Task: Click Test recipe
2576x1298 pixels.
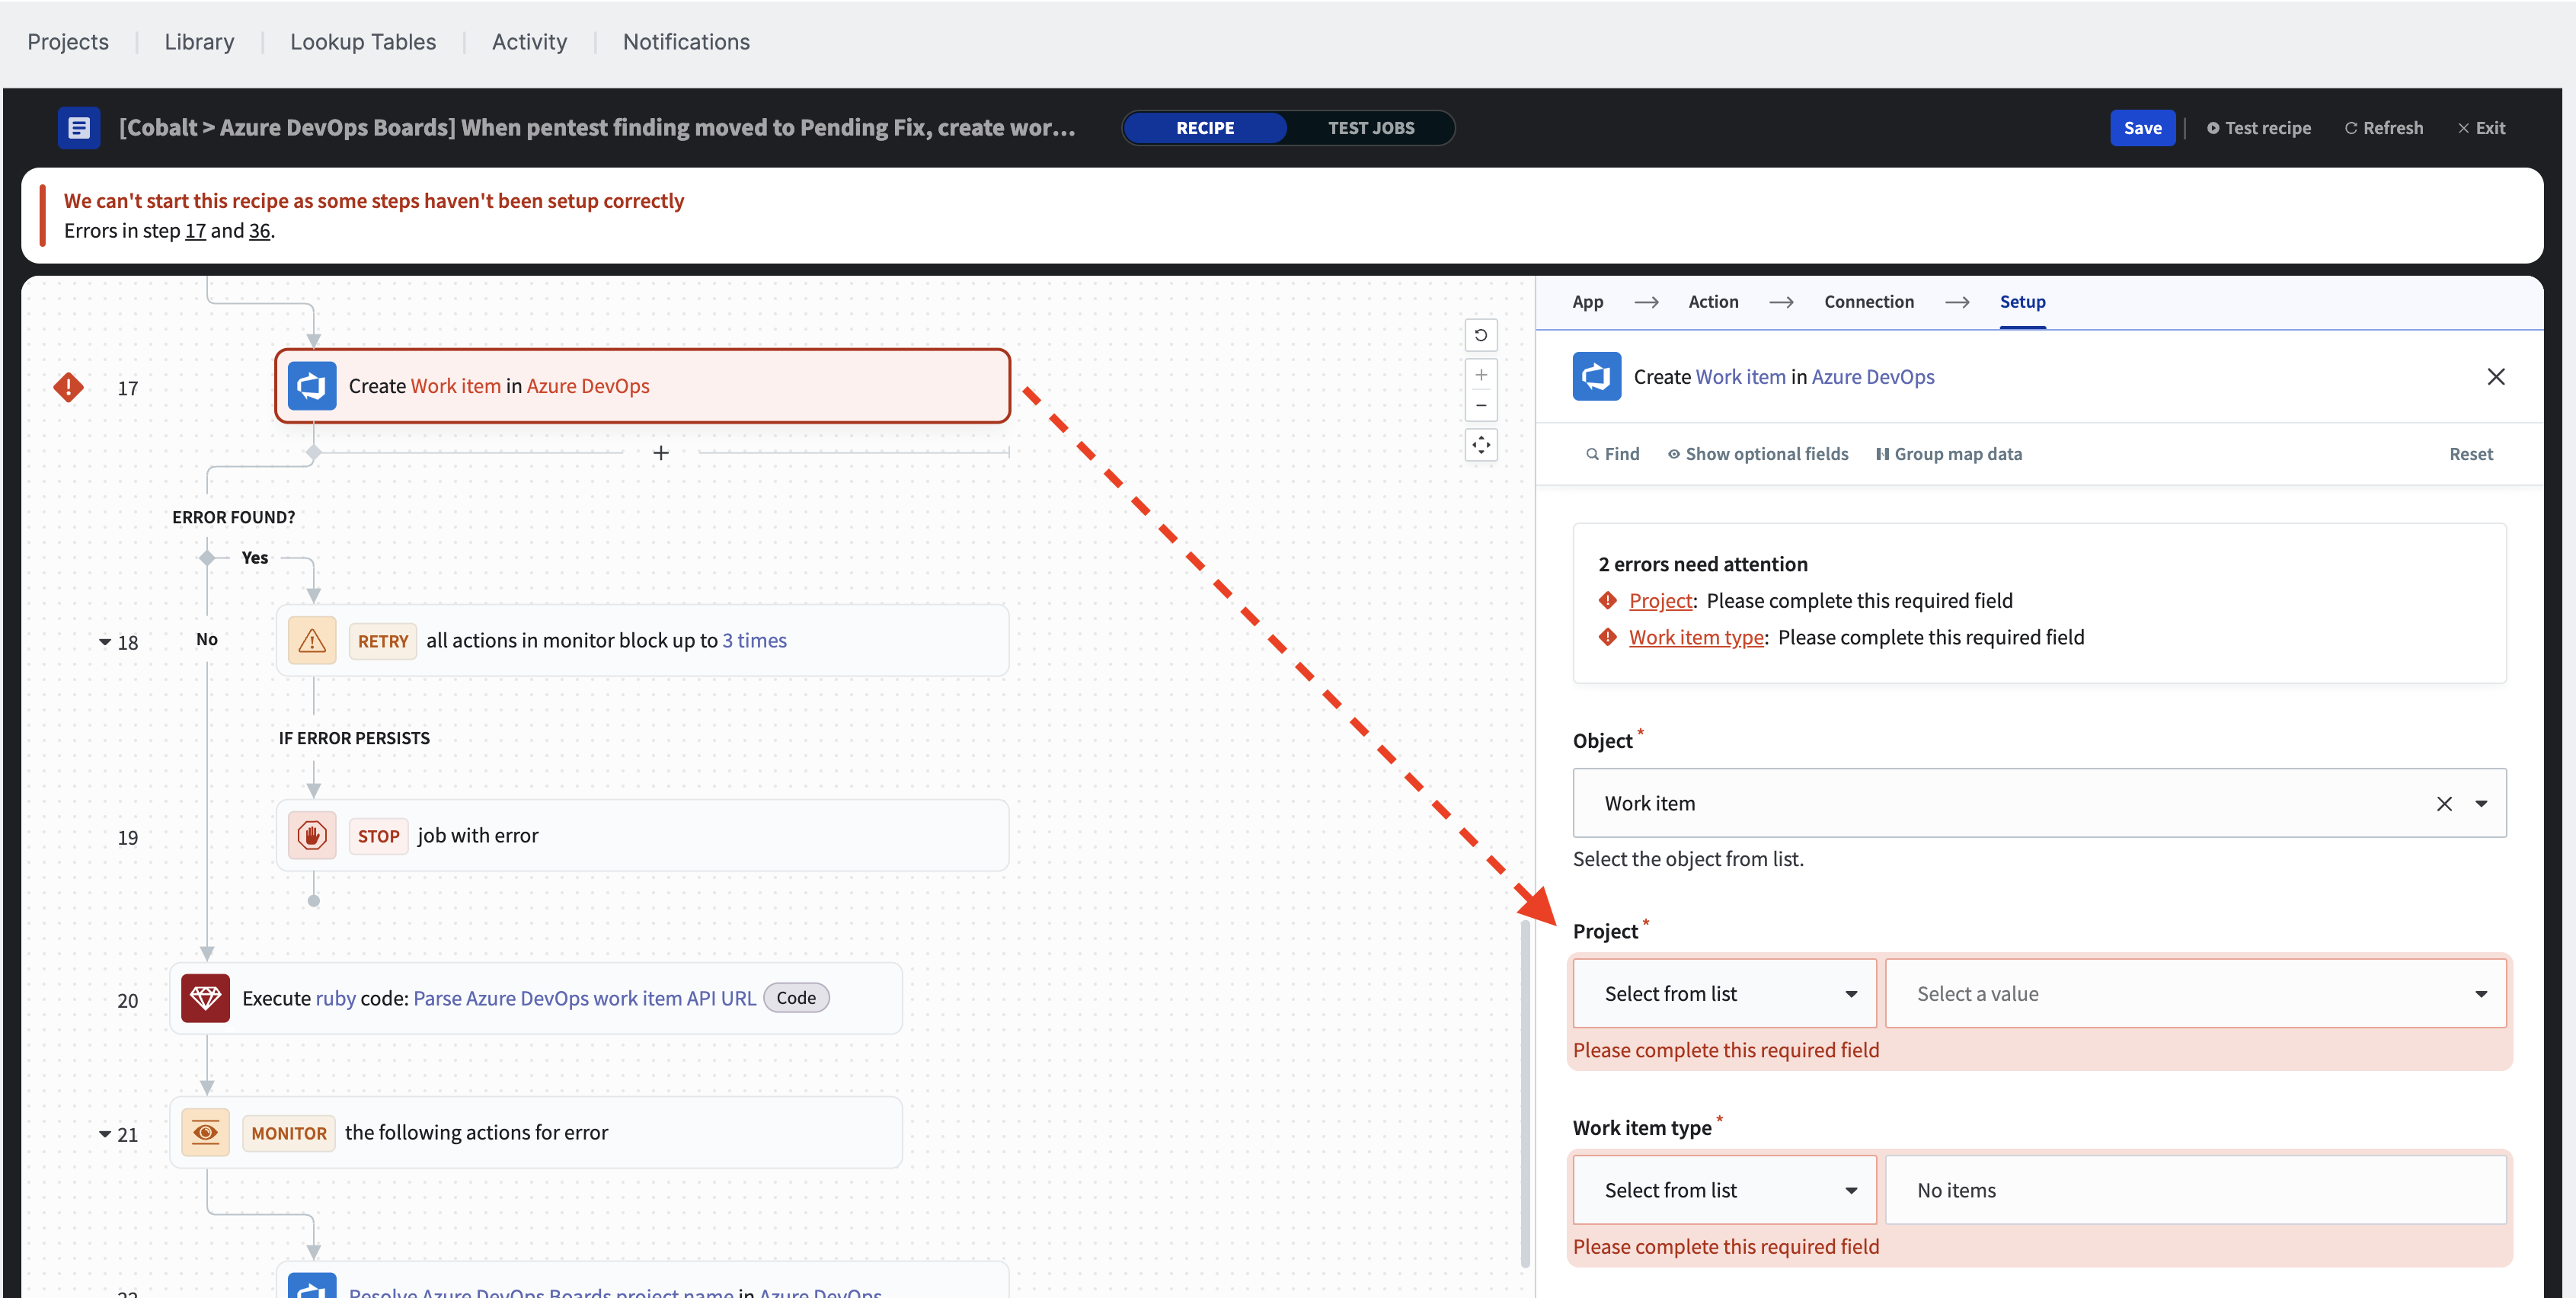Action: tap(2258, 128)
